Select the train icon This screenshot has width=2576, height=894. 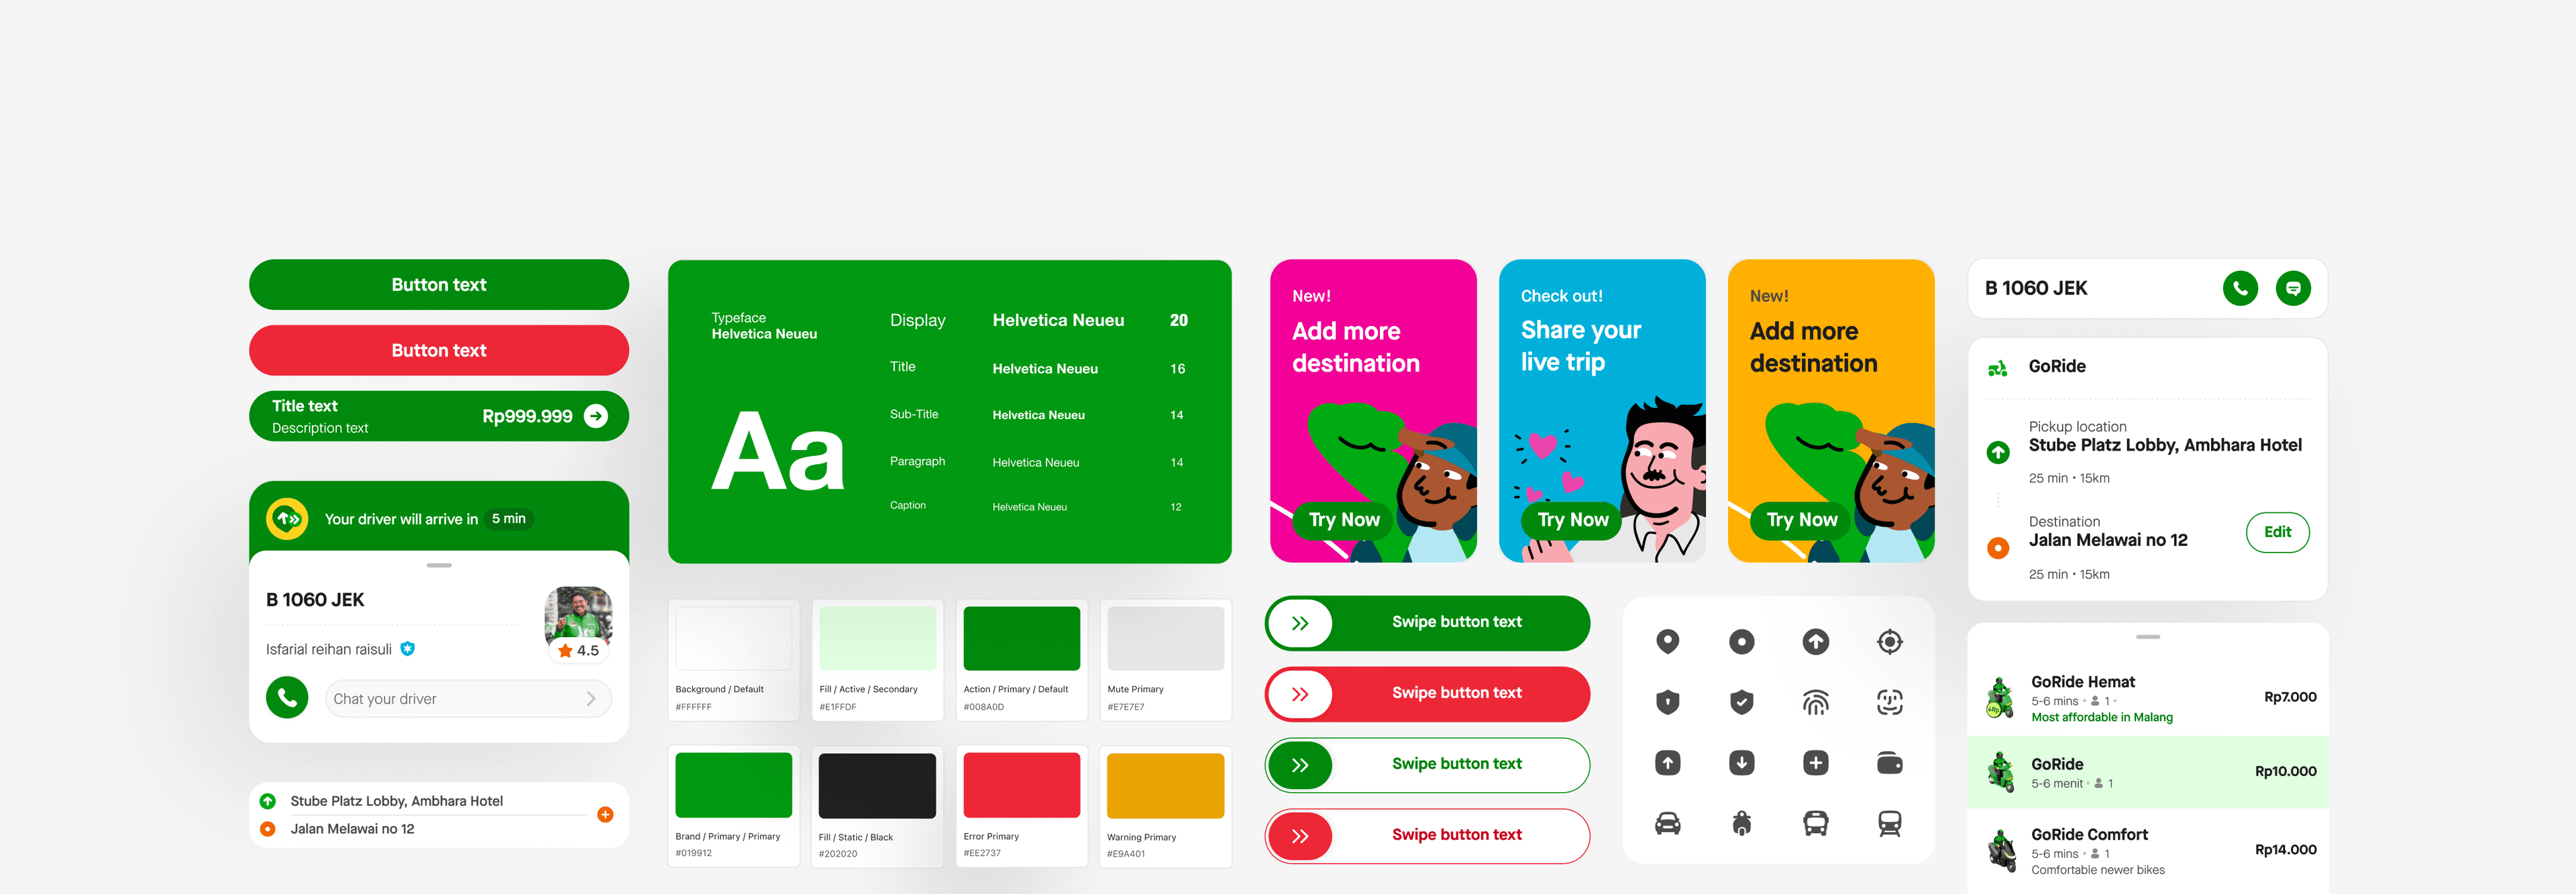tap(1889, 823)
